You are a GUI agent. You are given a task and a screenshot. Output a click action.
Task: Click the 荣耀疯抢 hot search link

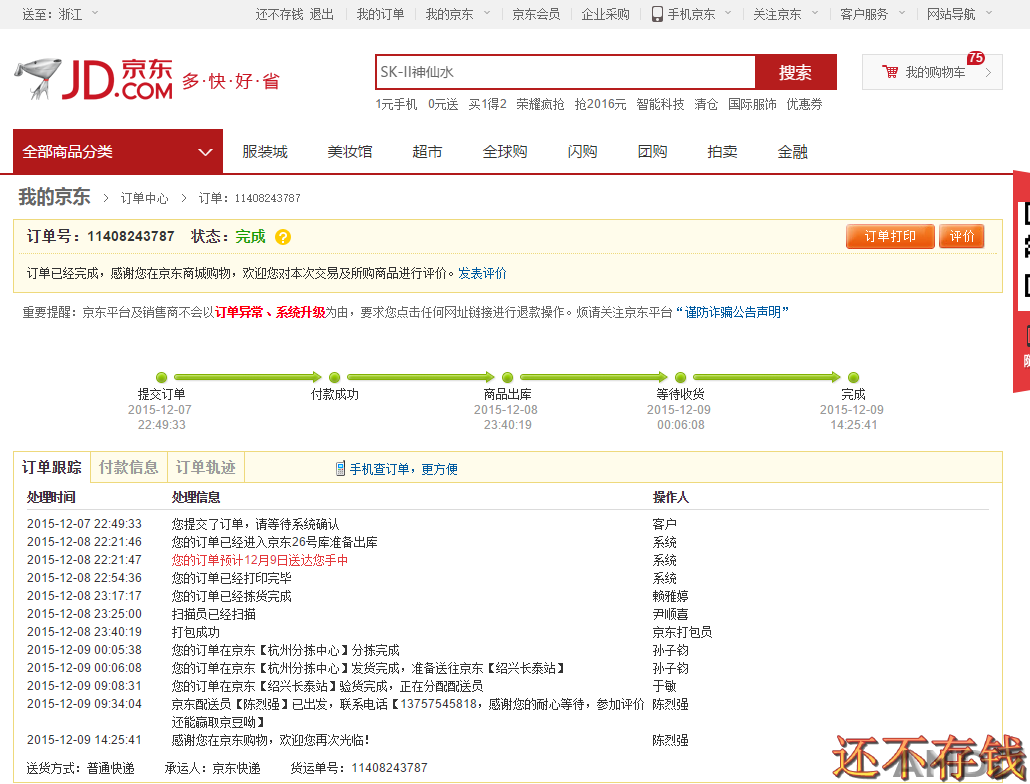(x=540, y=104)
